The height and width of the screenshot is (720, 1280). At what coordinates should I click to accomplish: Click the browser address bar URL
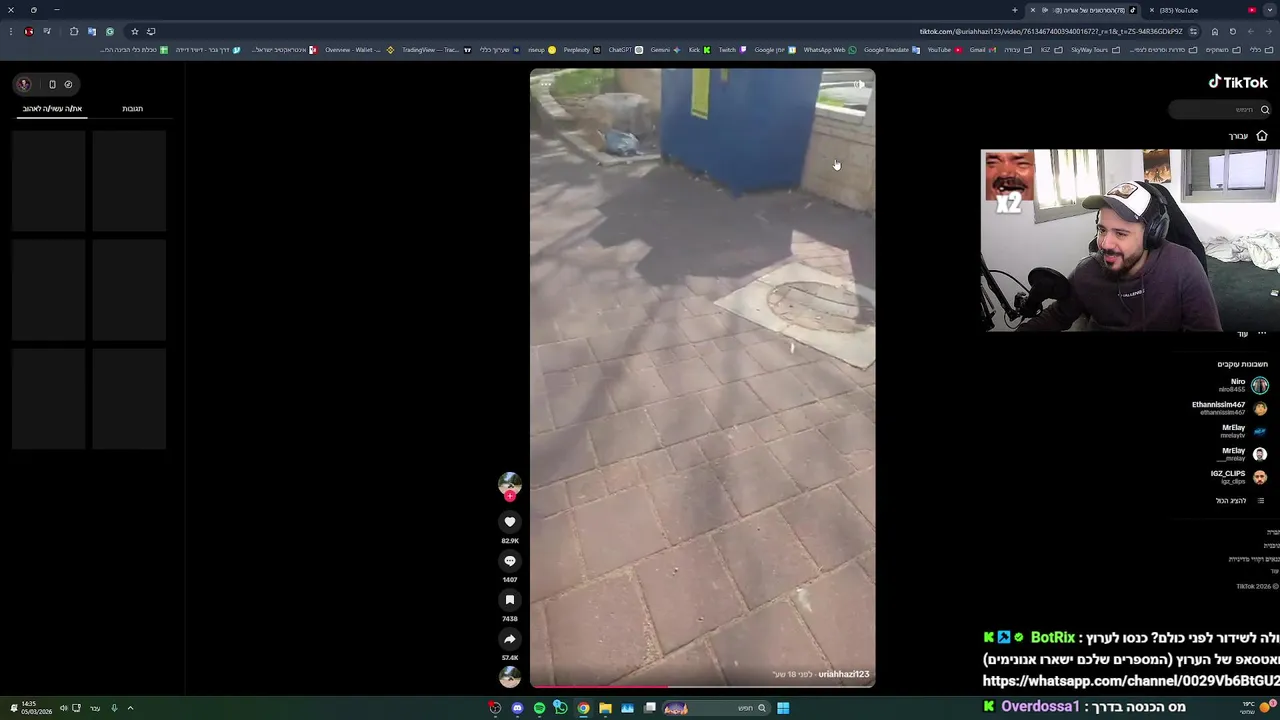point(1050,31)
